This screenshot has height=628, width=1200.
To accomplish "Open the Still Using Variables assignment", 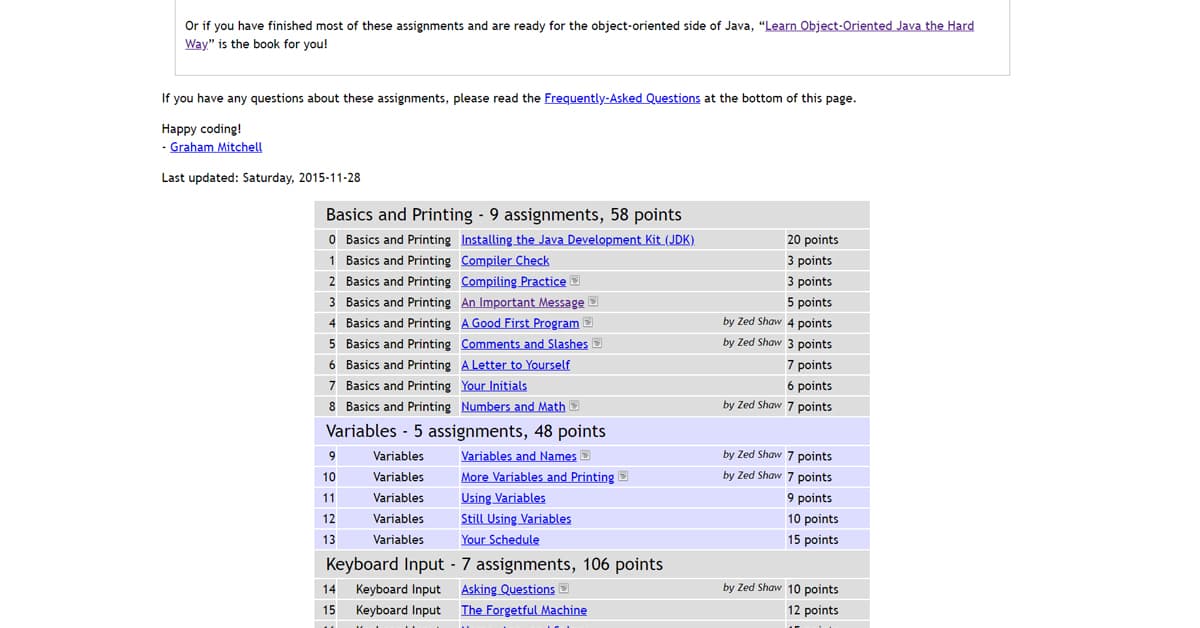I will coord(516,519).
